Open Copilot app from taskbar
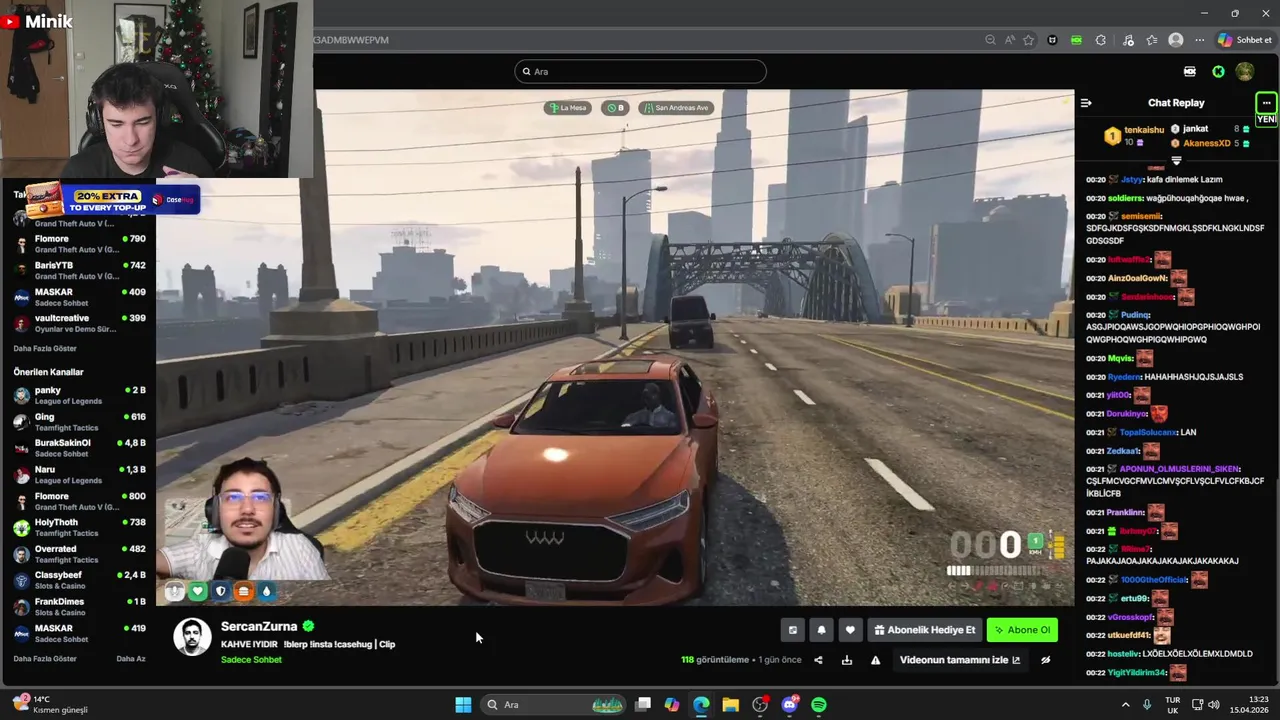This screenshot has width=1280, height=720. pyautogui.click(x=672, y=705)
